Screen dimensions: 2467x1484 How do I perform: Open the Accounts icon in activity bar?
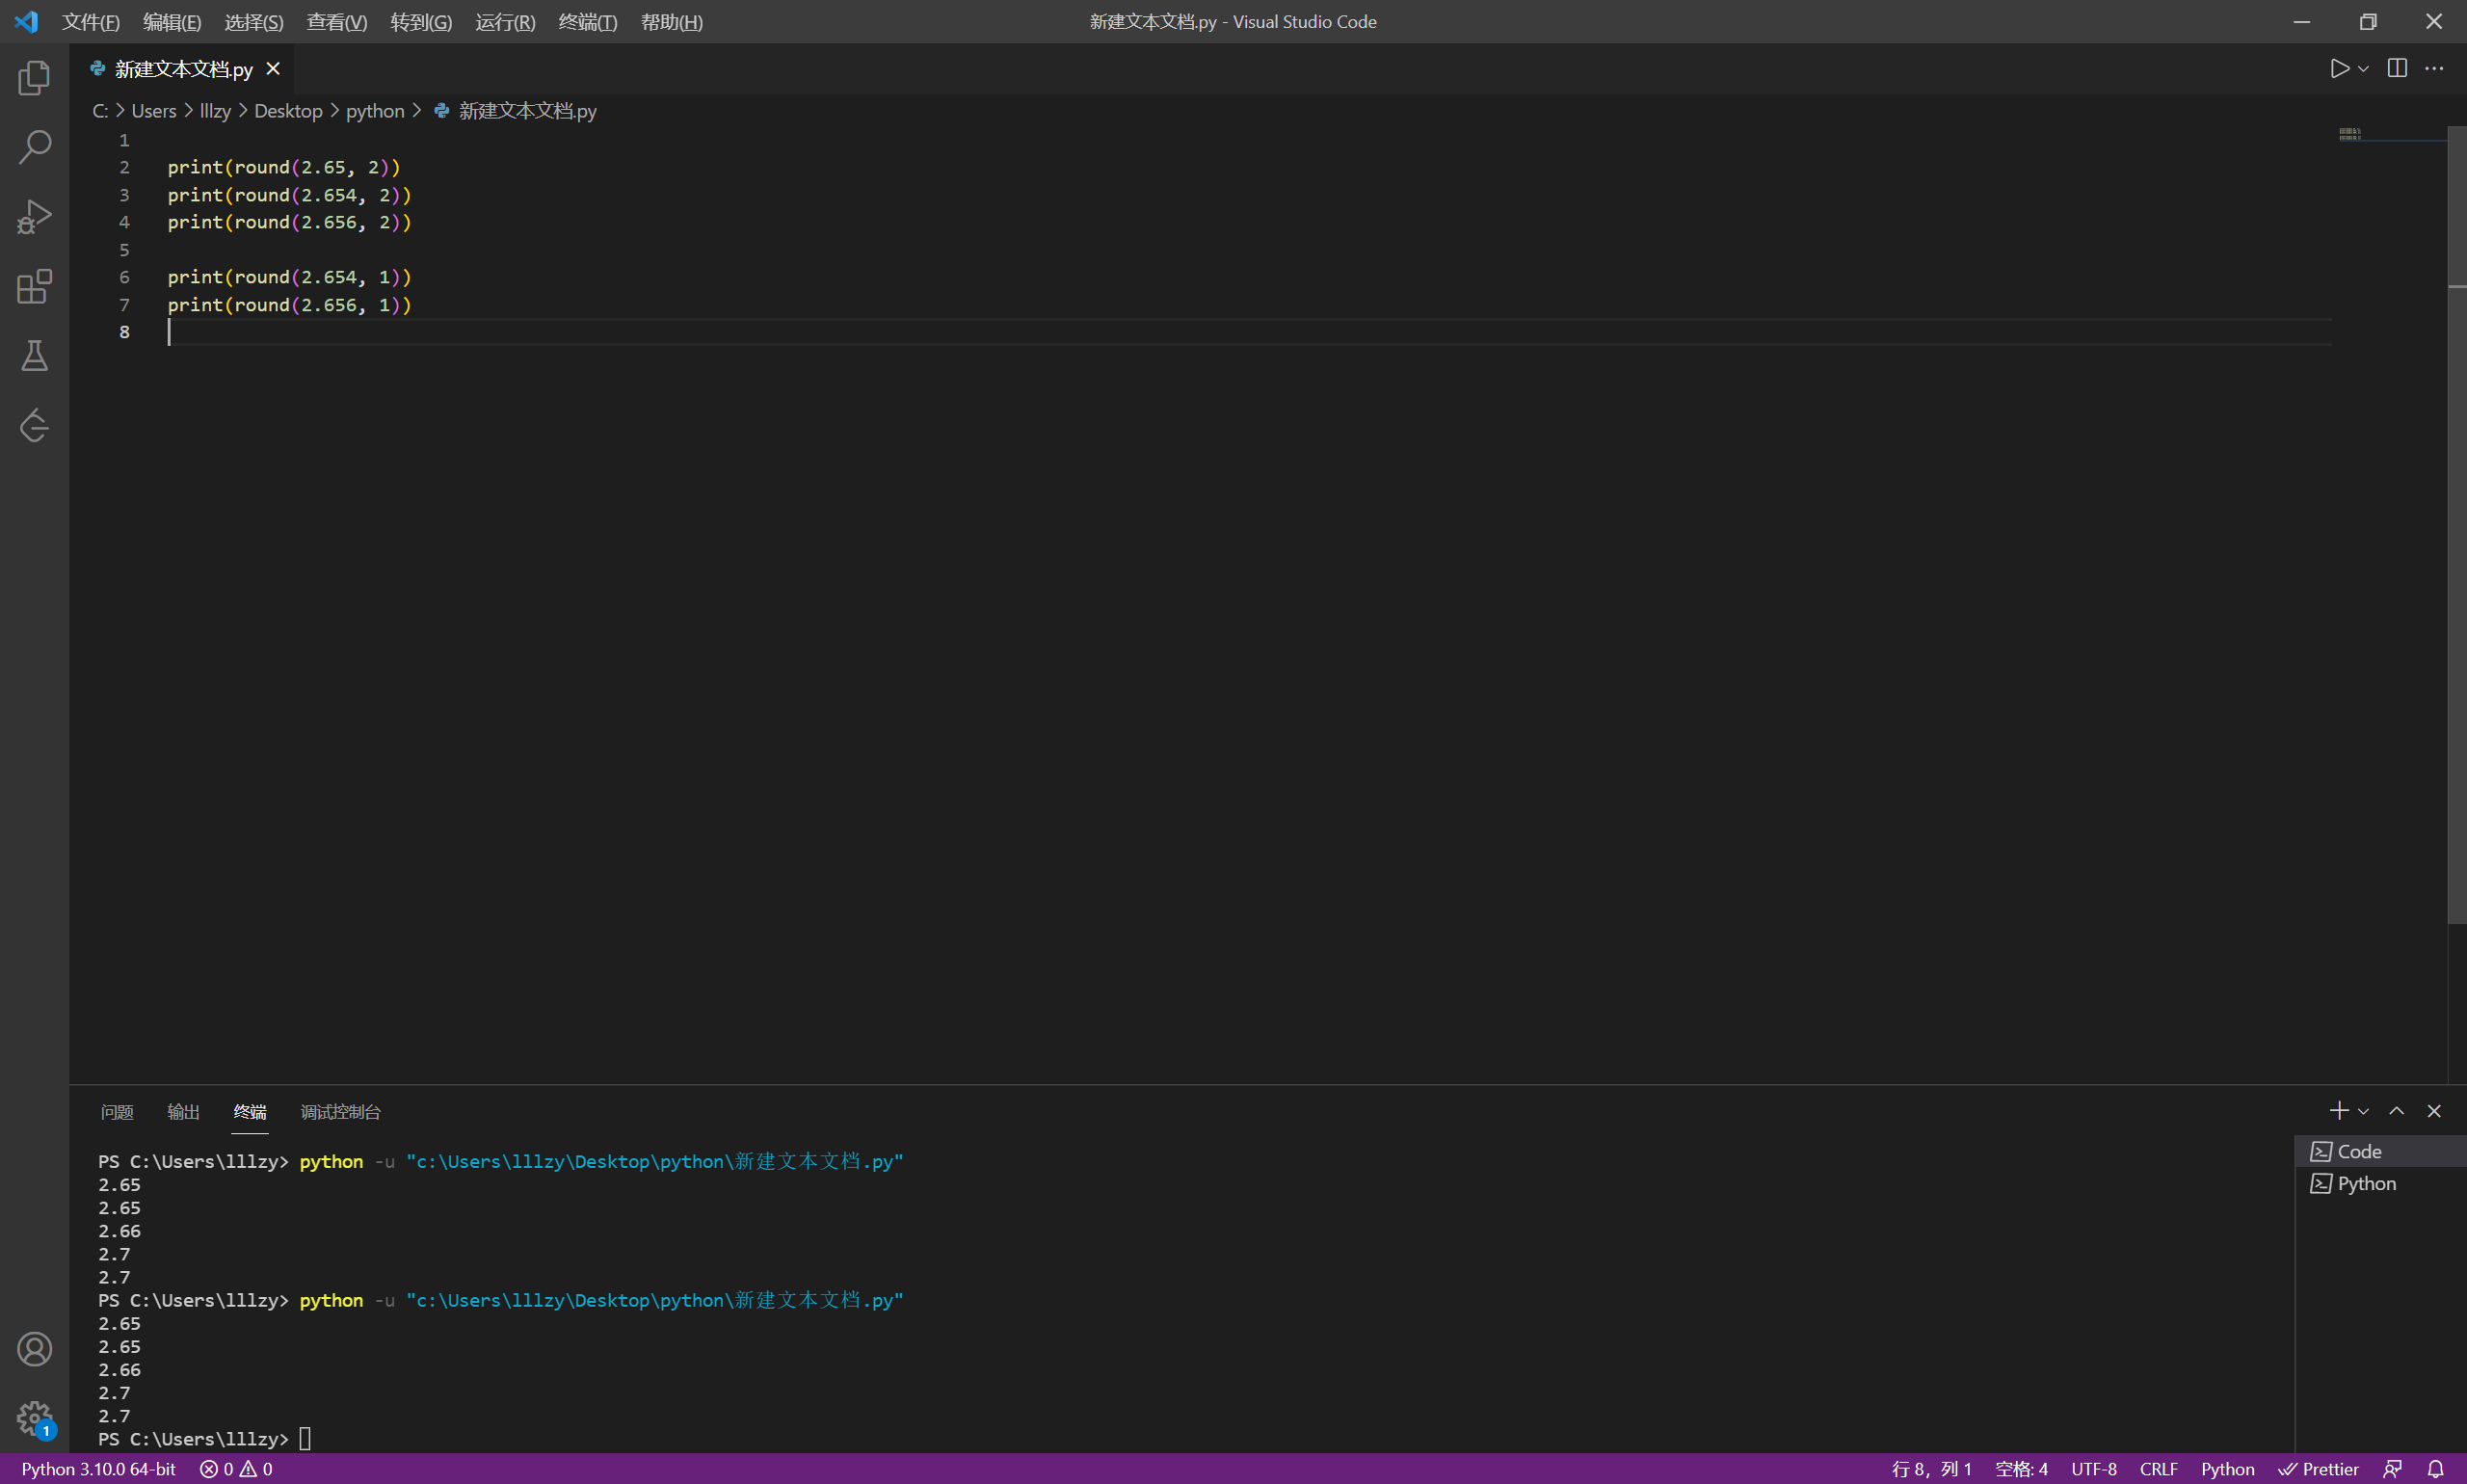coord(34,1349)
